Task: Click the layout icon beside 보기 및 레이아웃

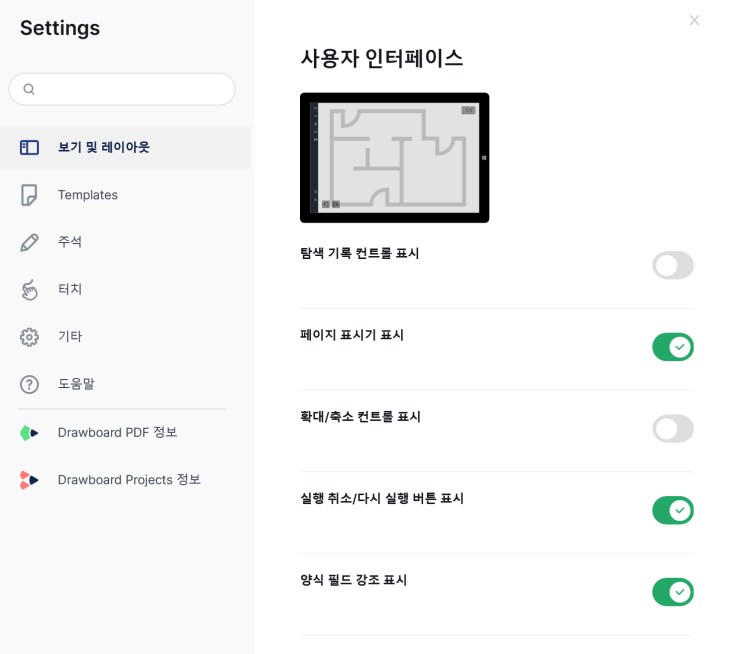Action: click(x=29, y=147)
